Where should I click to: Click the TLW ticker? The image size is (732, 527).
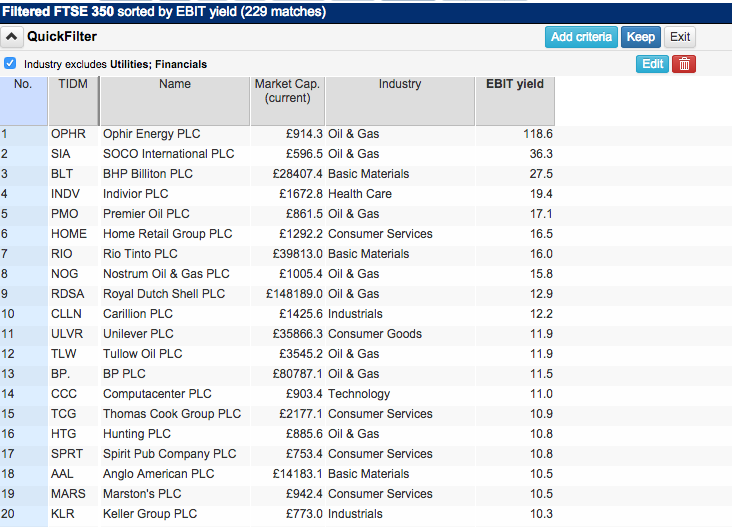tap(63, 354)
